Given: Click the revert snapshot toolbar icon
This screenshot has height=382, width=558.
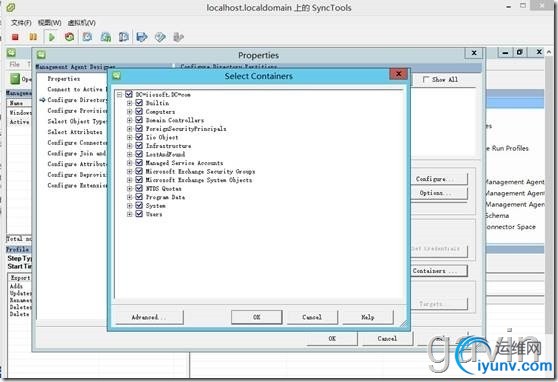Looking at the screenshot, I should click(x=106, y=37).
